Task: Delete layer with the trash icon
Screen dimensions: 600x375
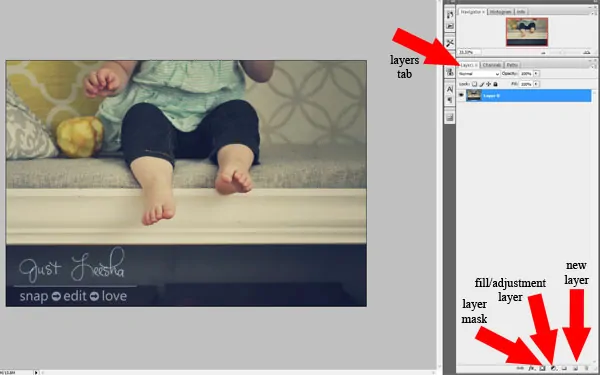Action: click(586, 368)
